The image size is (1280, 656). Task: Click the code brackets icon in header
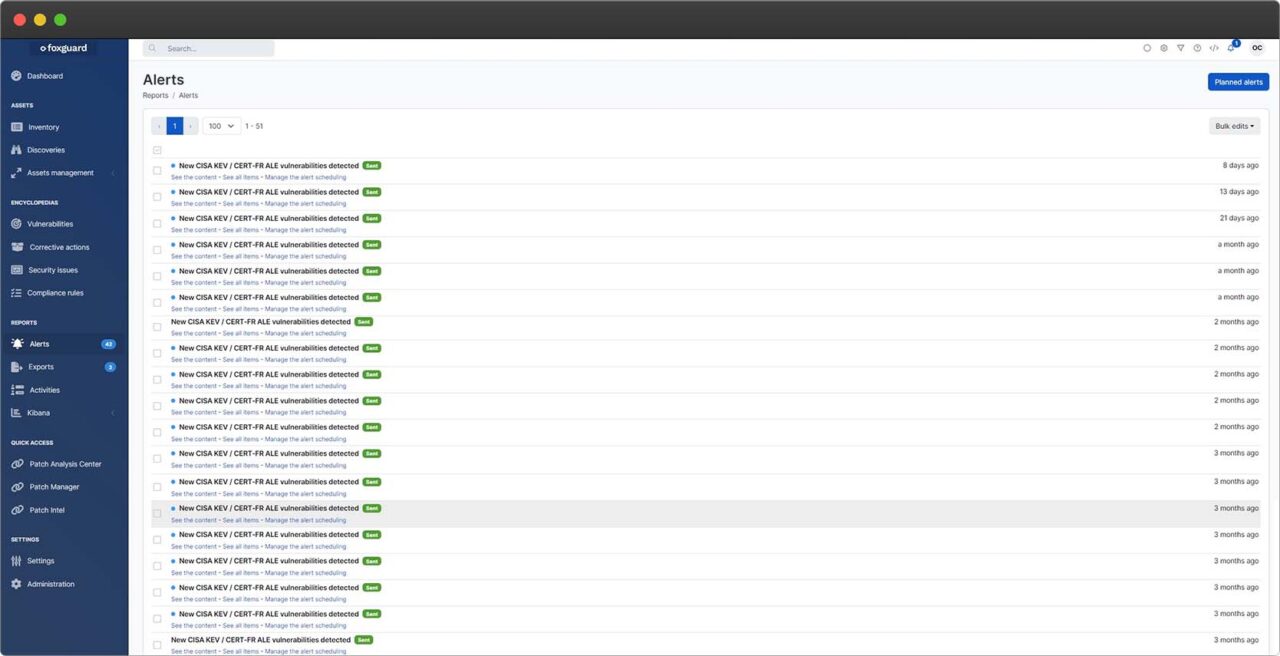(1214, 48)
